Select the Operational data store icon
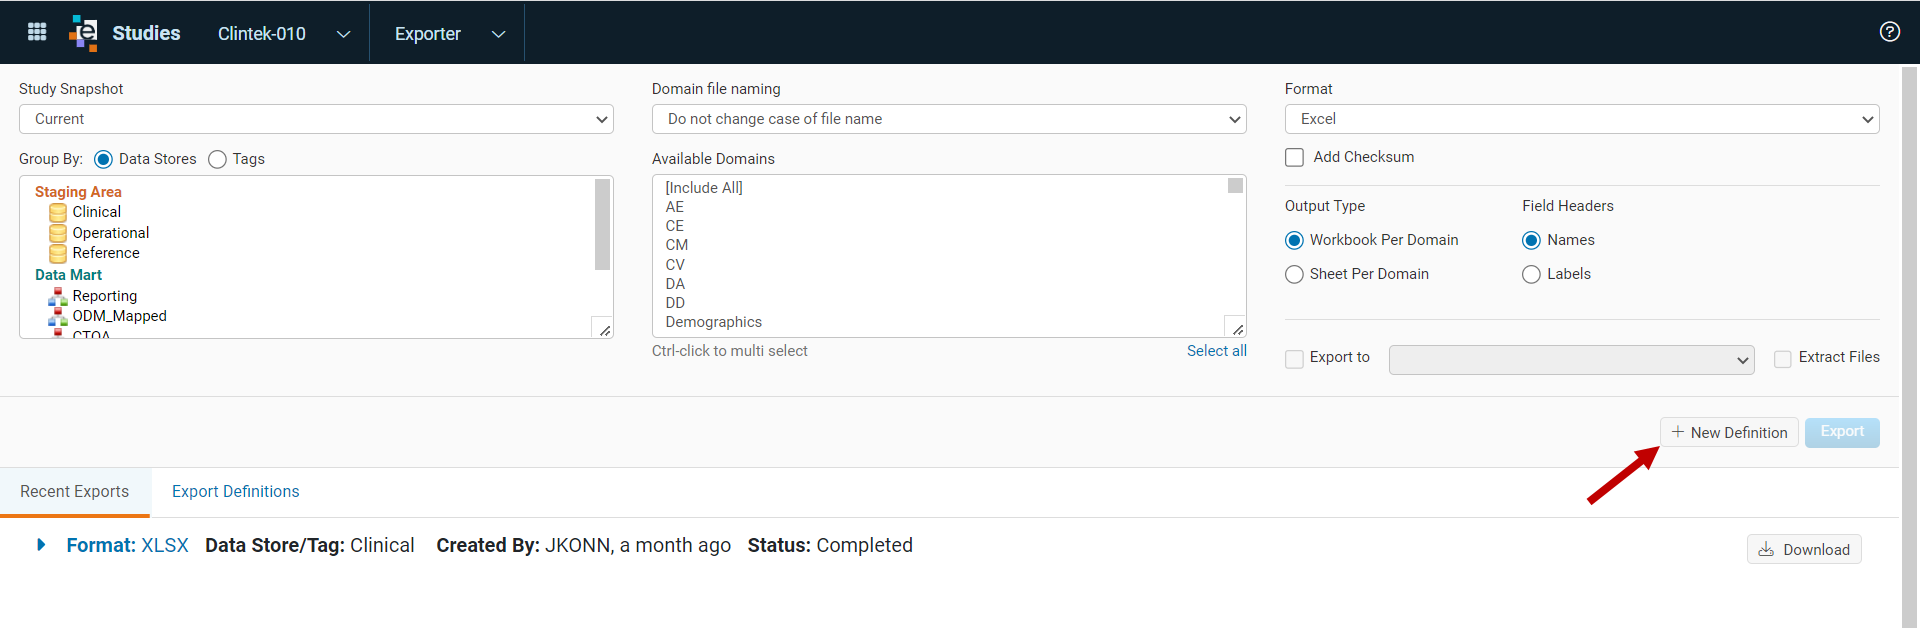The height and width of the screenshot is (628, 1920). pos(58,233)
